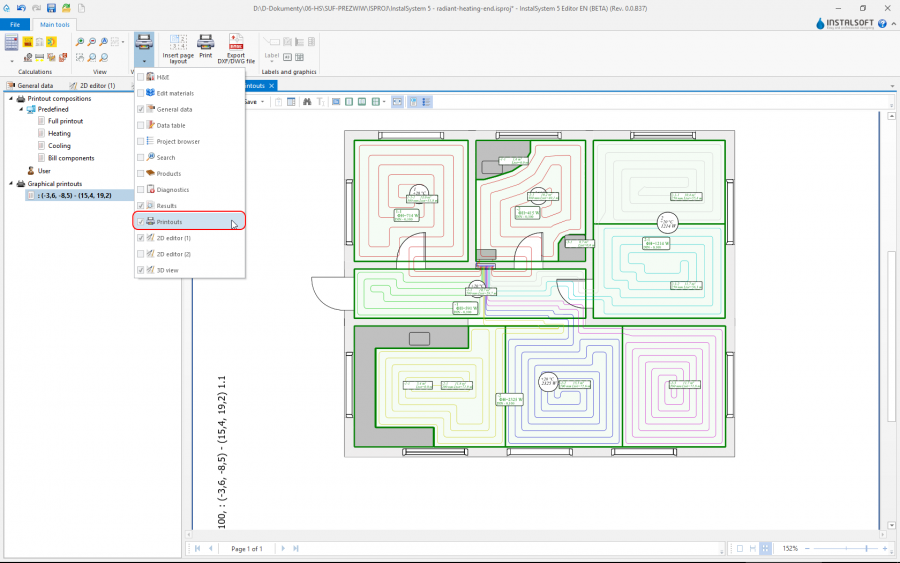This screenshot has height=563, width=900.
Task: Select the Bill components printout item
Action: (x=71, y=158)
